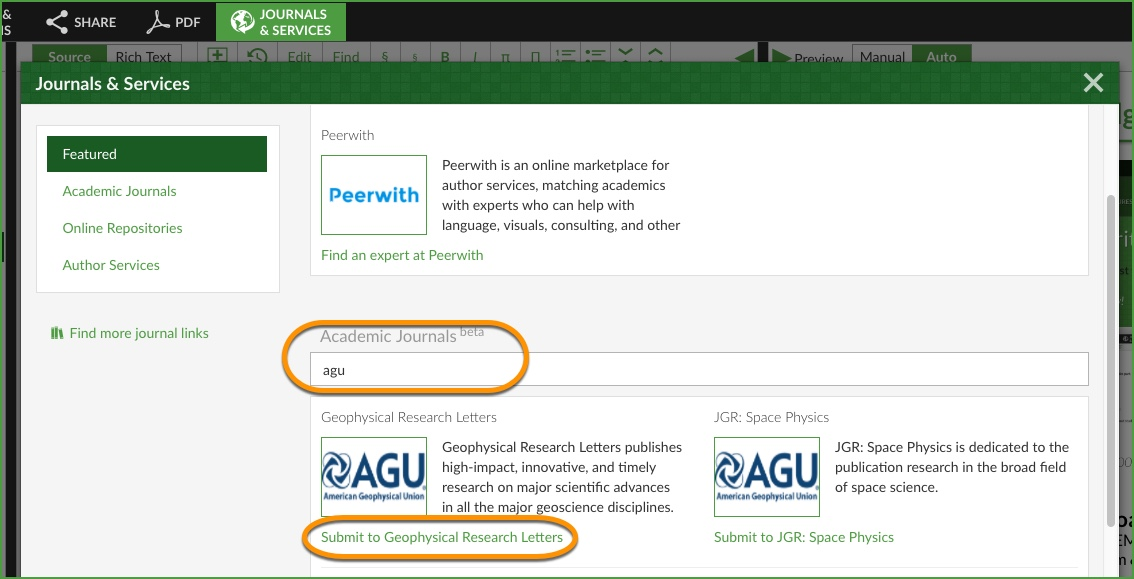This screenshot has width=1134, height=579.
Task: Follow Find an expert at Peerwith link
Action: (402, 254)
